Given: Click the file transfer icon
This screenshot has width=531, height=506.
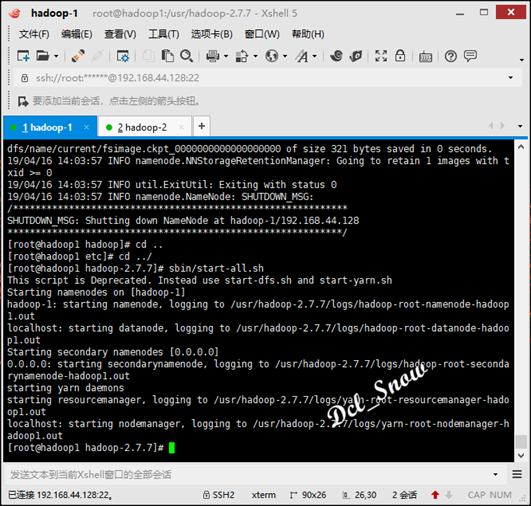Looking at the screenshot, I should coord(242,56).
